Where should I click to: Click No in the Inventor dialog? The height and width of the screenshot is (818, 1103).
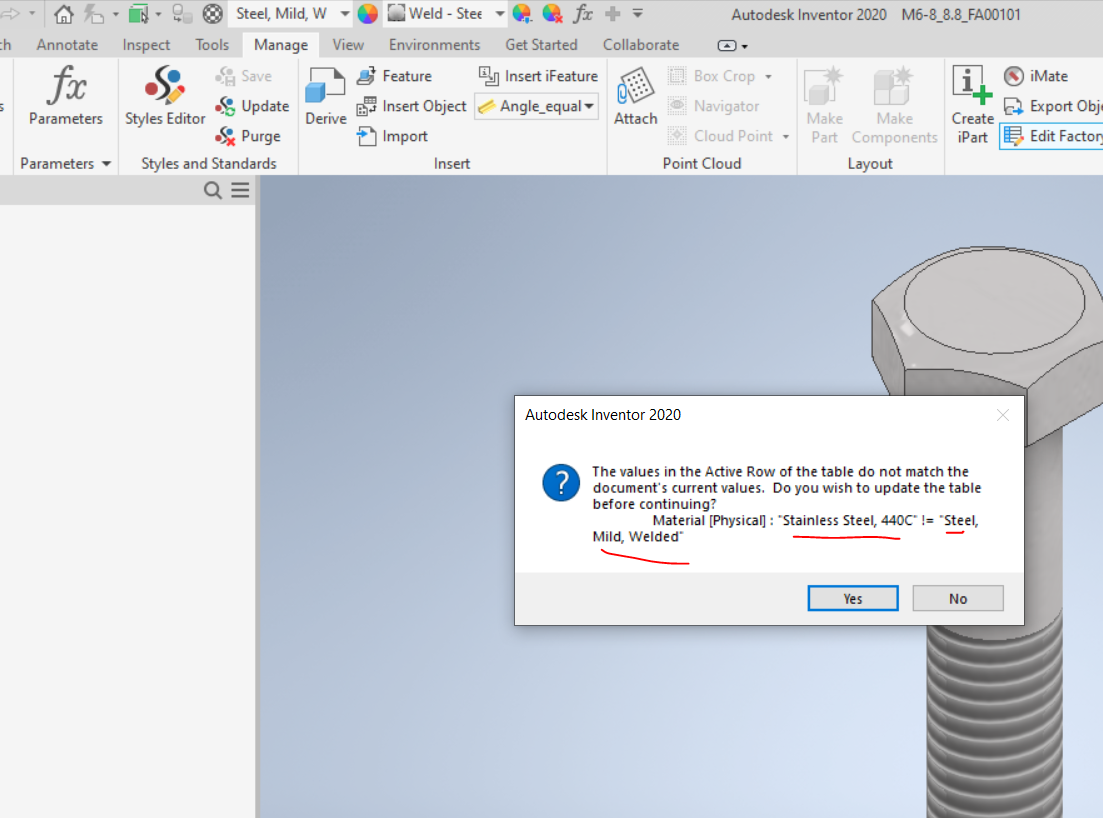point(957,597)
